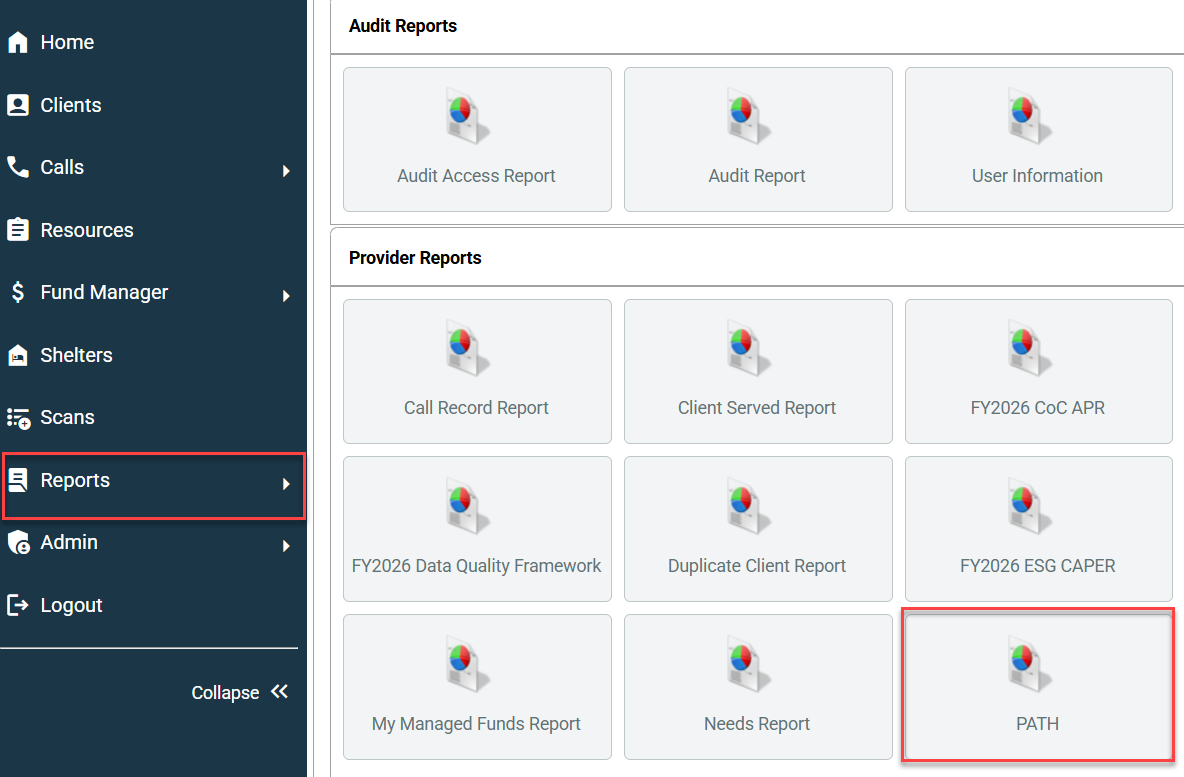Open the Client Served Report
This screenshot has height=777, width=1184.
[x=757, y=372]
